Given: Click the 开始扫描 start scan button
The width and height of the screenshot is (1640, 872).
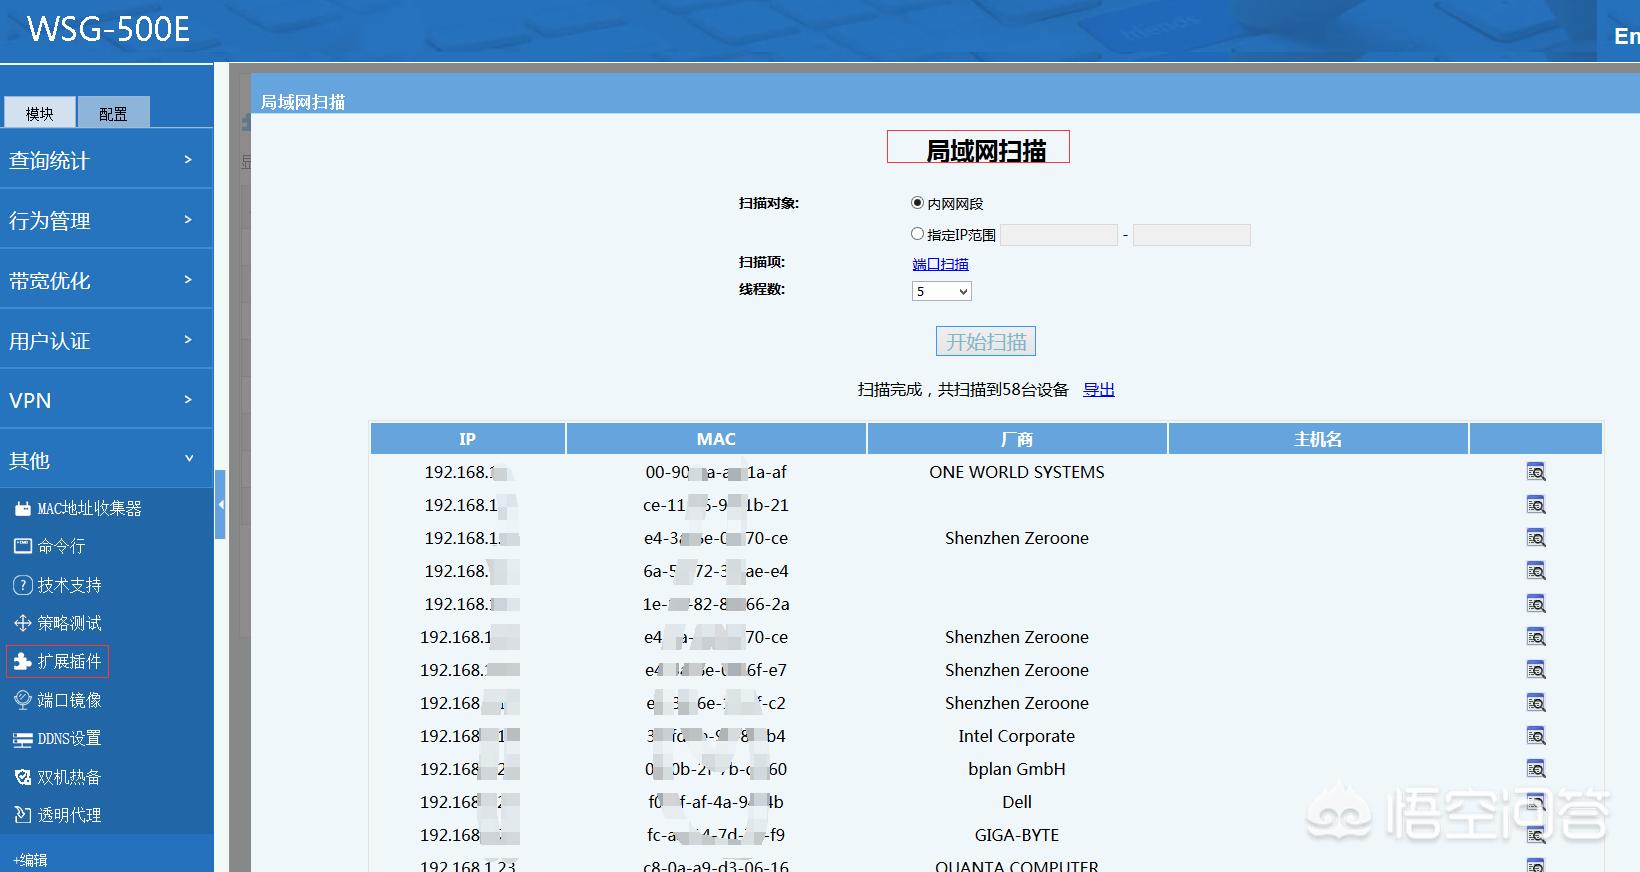Looking at the screenshot, I should 986,342.
